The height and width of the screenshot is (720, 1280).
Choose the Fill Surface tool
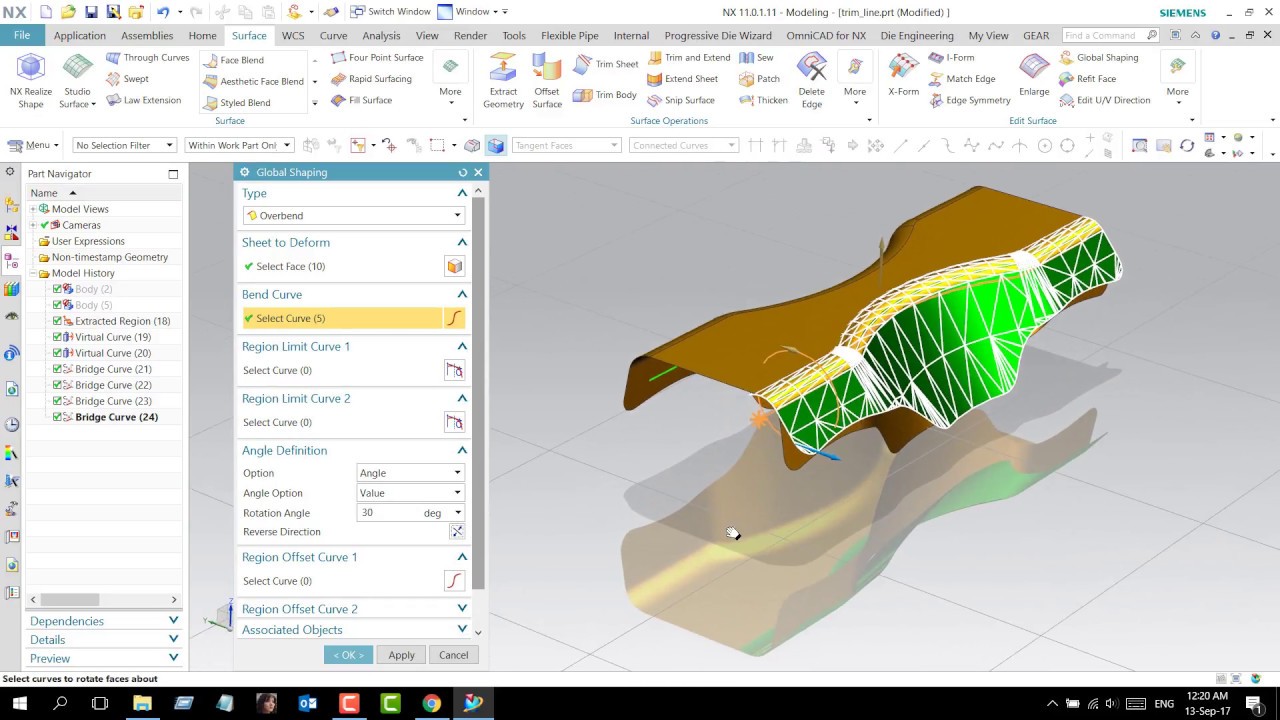360,100
